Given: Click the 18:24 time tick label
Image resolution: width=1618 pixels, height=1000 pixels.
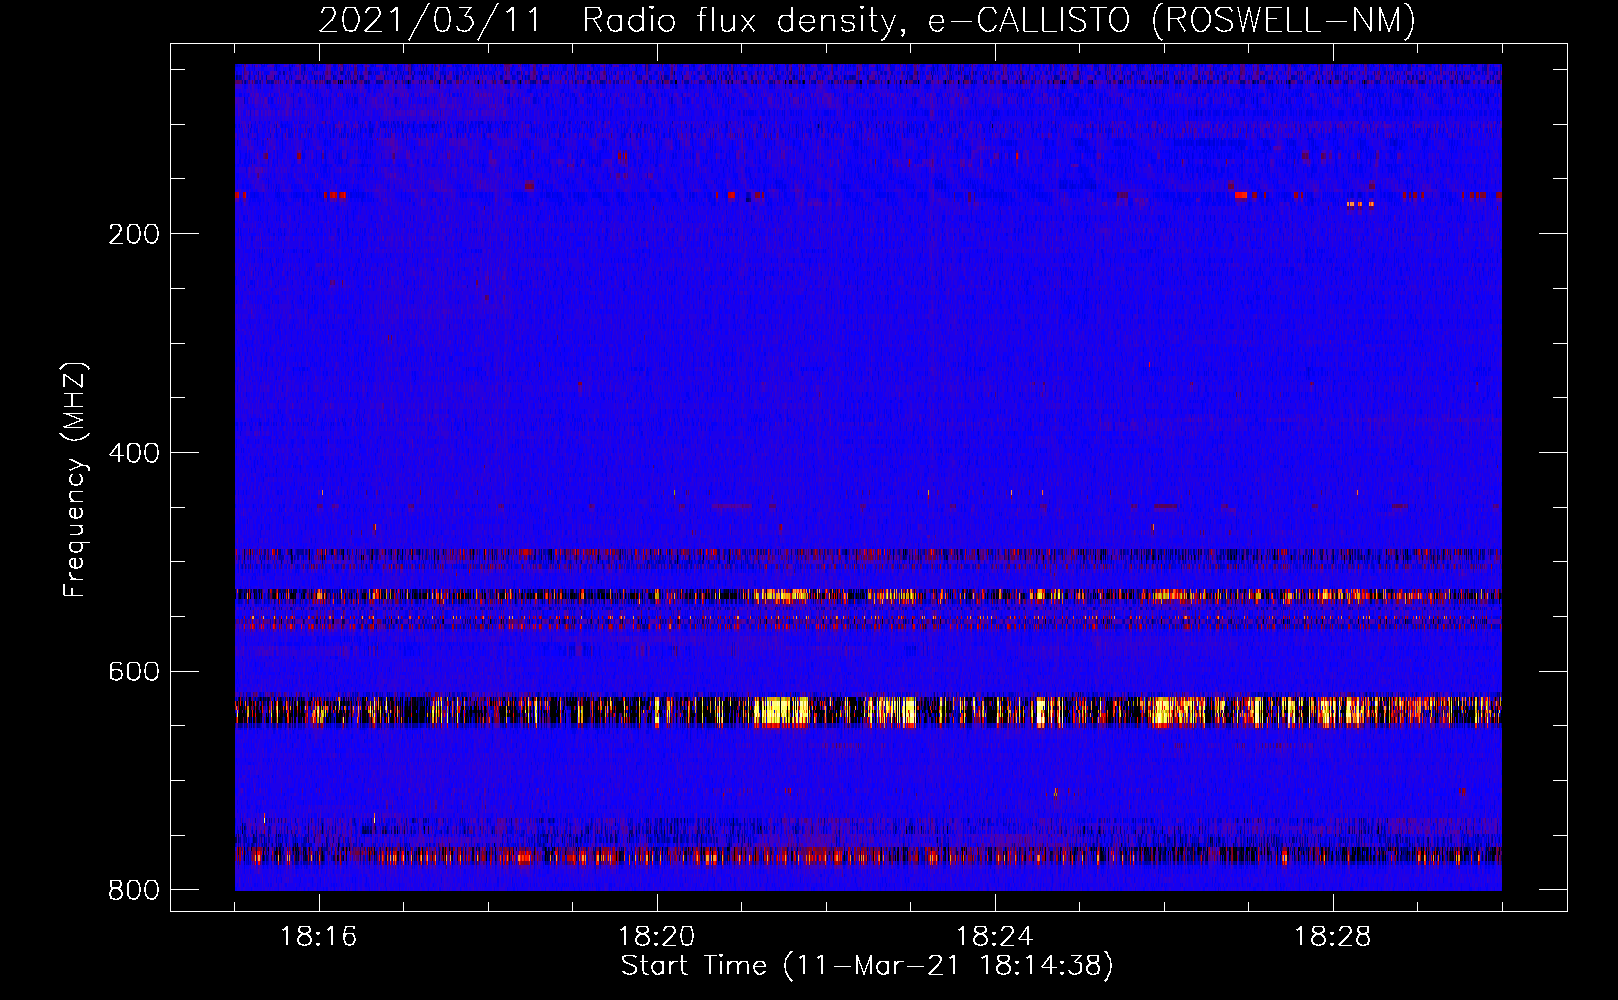Looking at the screenshot, I should (994, 937).
